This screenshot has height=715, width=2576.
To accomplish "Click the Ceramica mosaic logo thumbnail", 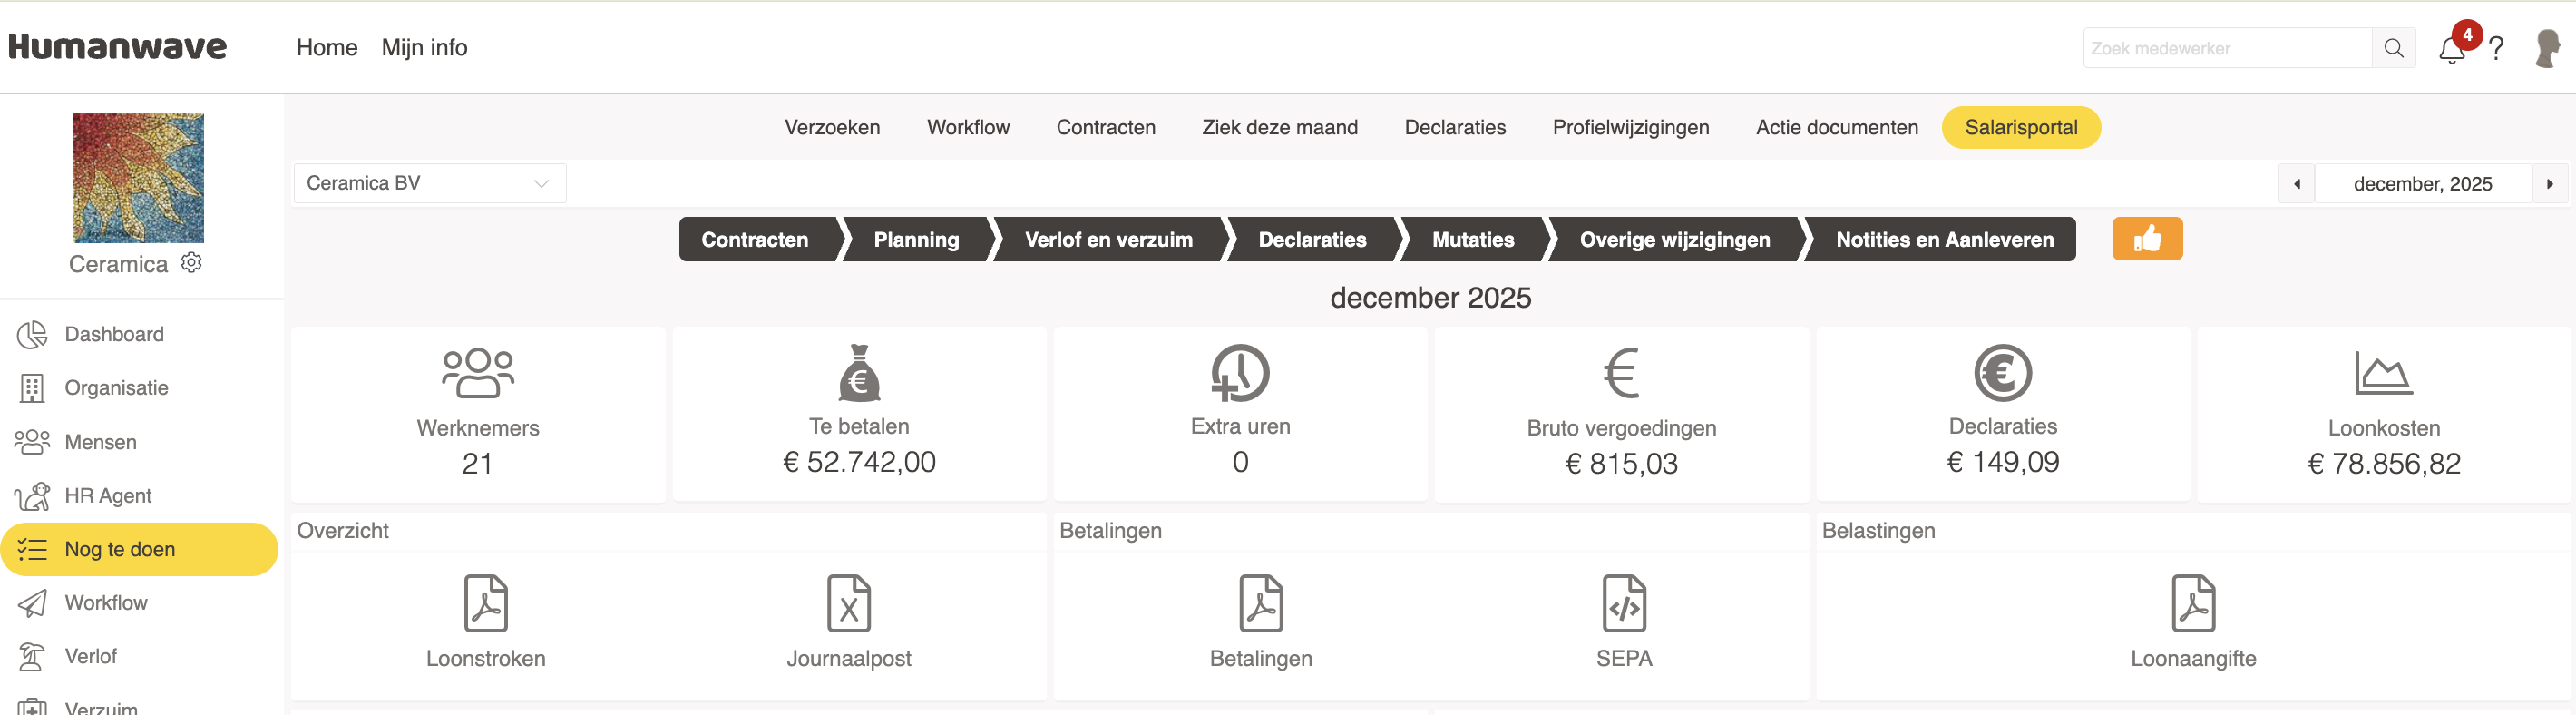I will (138, 177).
